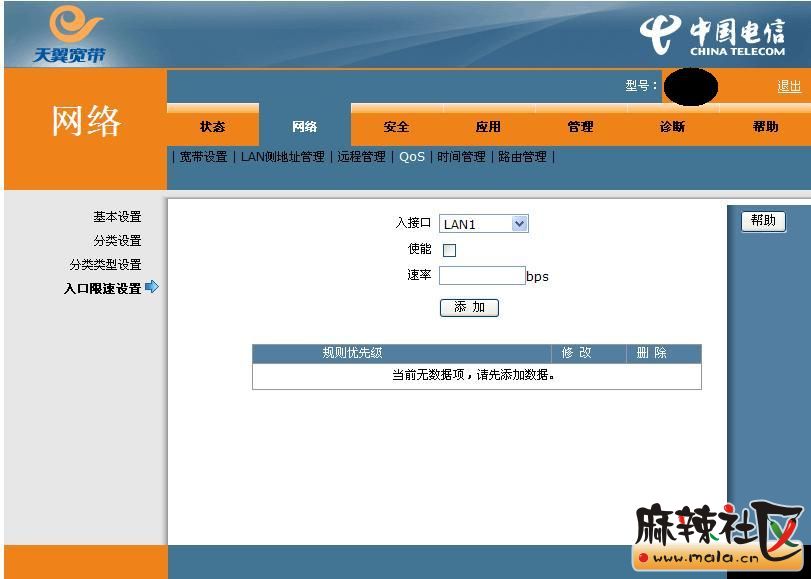This screenshot has width=811, height=579.
Task: Click the 速率 bps input field
Action: (481, 276)
